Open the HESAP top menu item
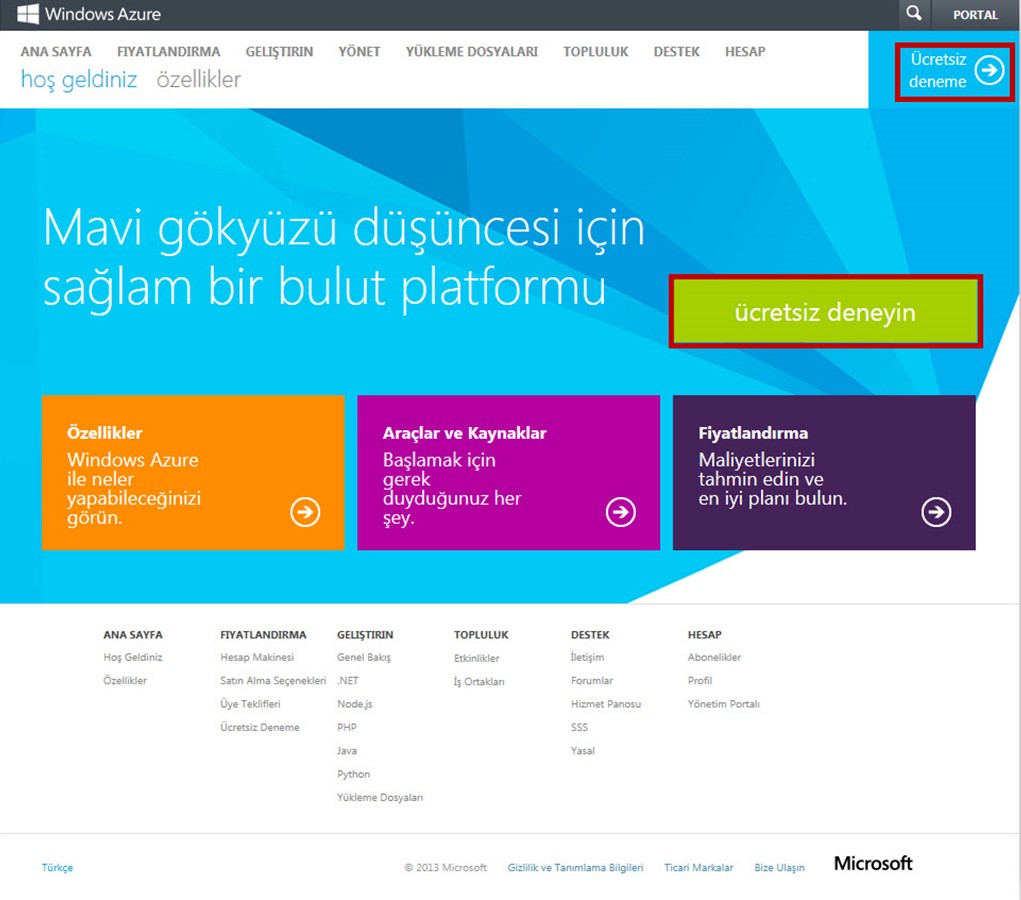Image resolution: width=1021 pixels, height=900 pixels. point(746,51)
